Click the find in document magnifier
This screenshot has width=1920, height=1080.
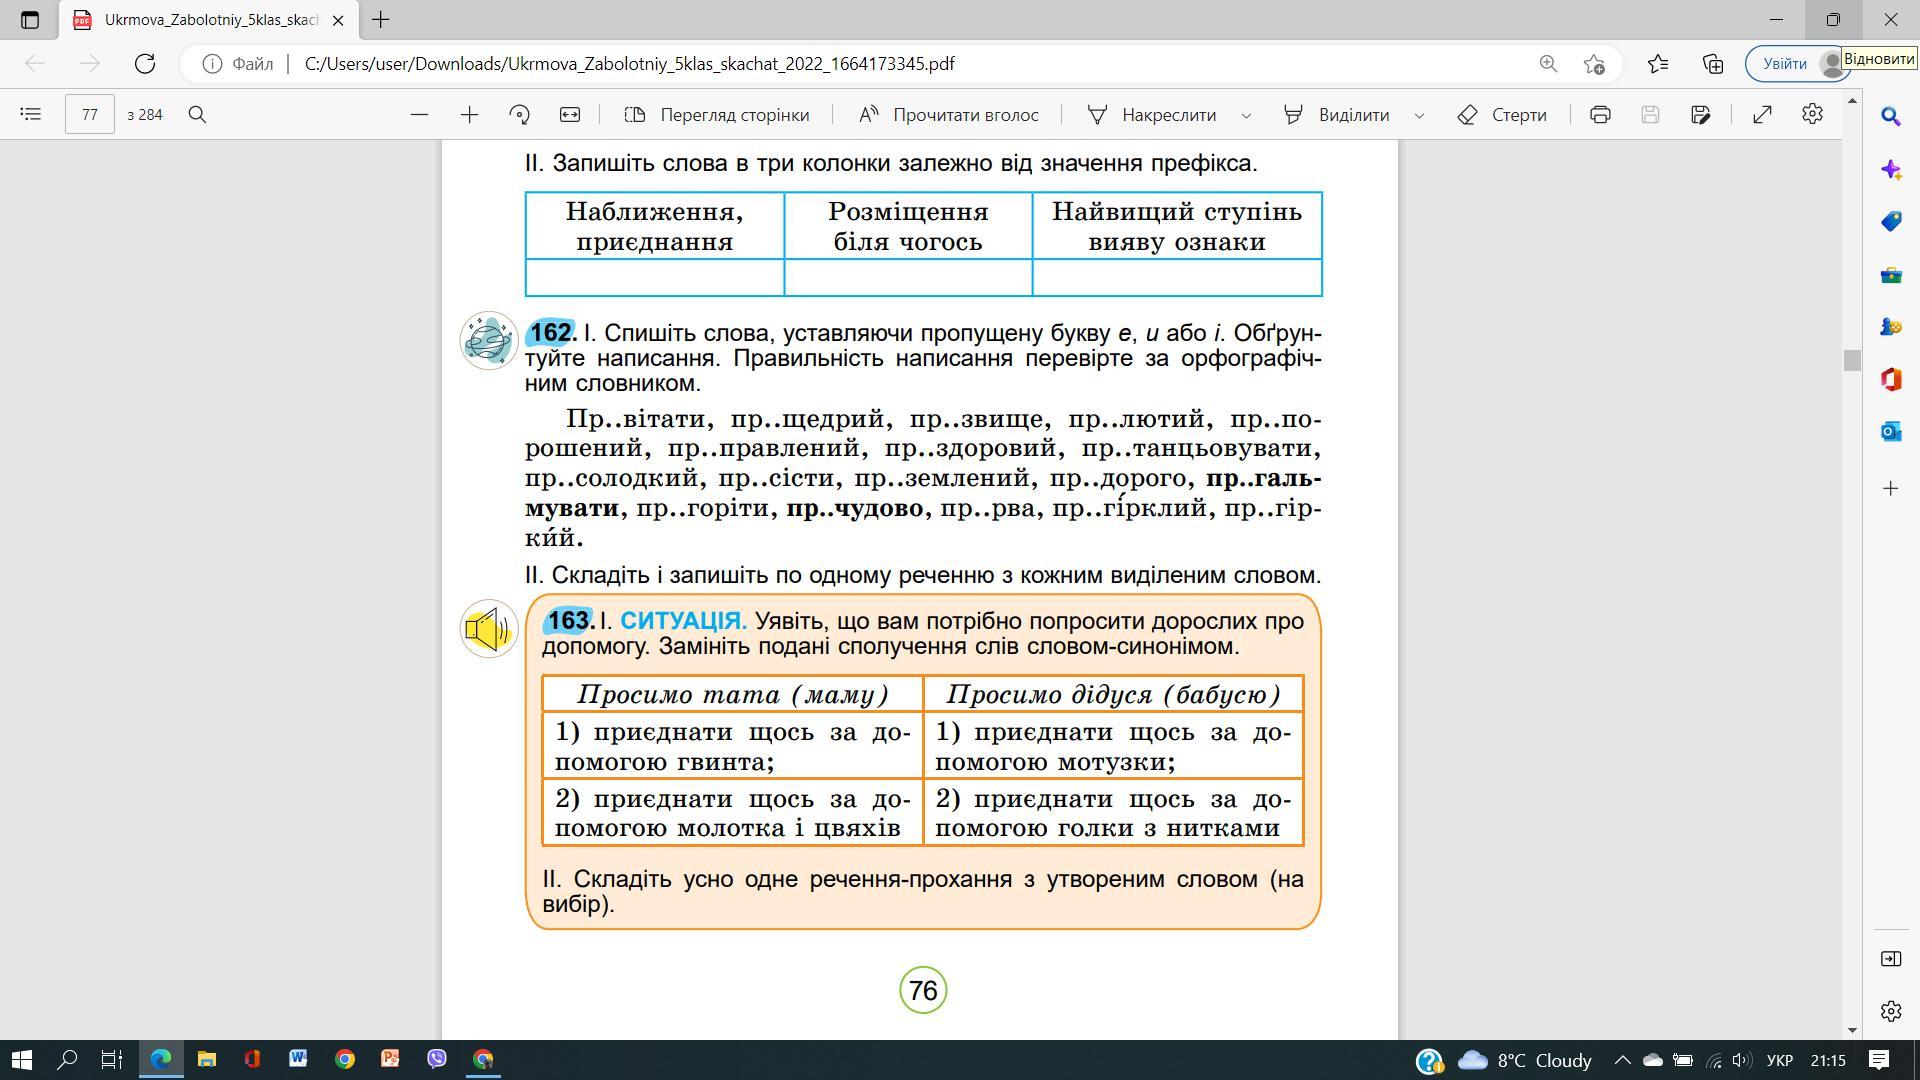[198, 115]
